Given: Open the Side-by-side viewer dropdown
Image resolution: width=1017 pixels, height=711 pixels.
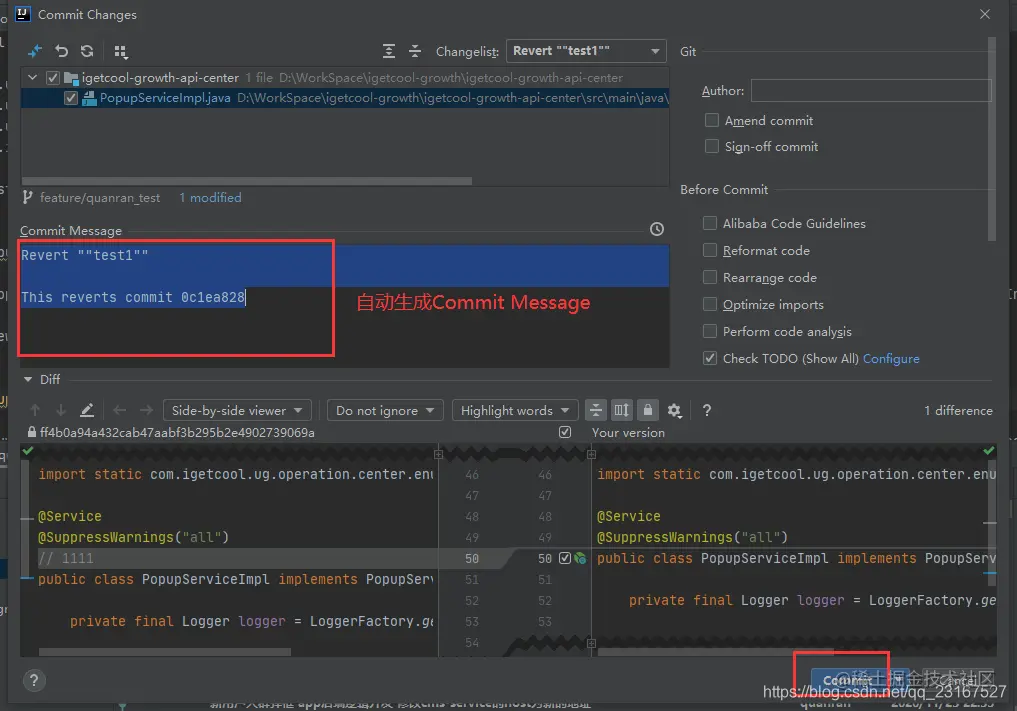Looking at the screenshot, I should 237,410.
